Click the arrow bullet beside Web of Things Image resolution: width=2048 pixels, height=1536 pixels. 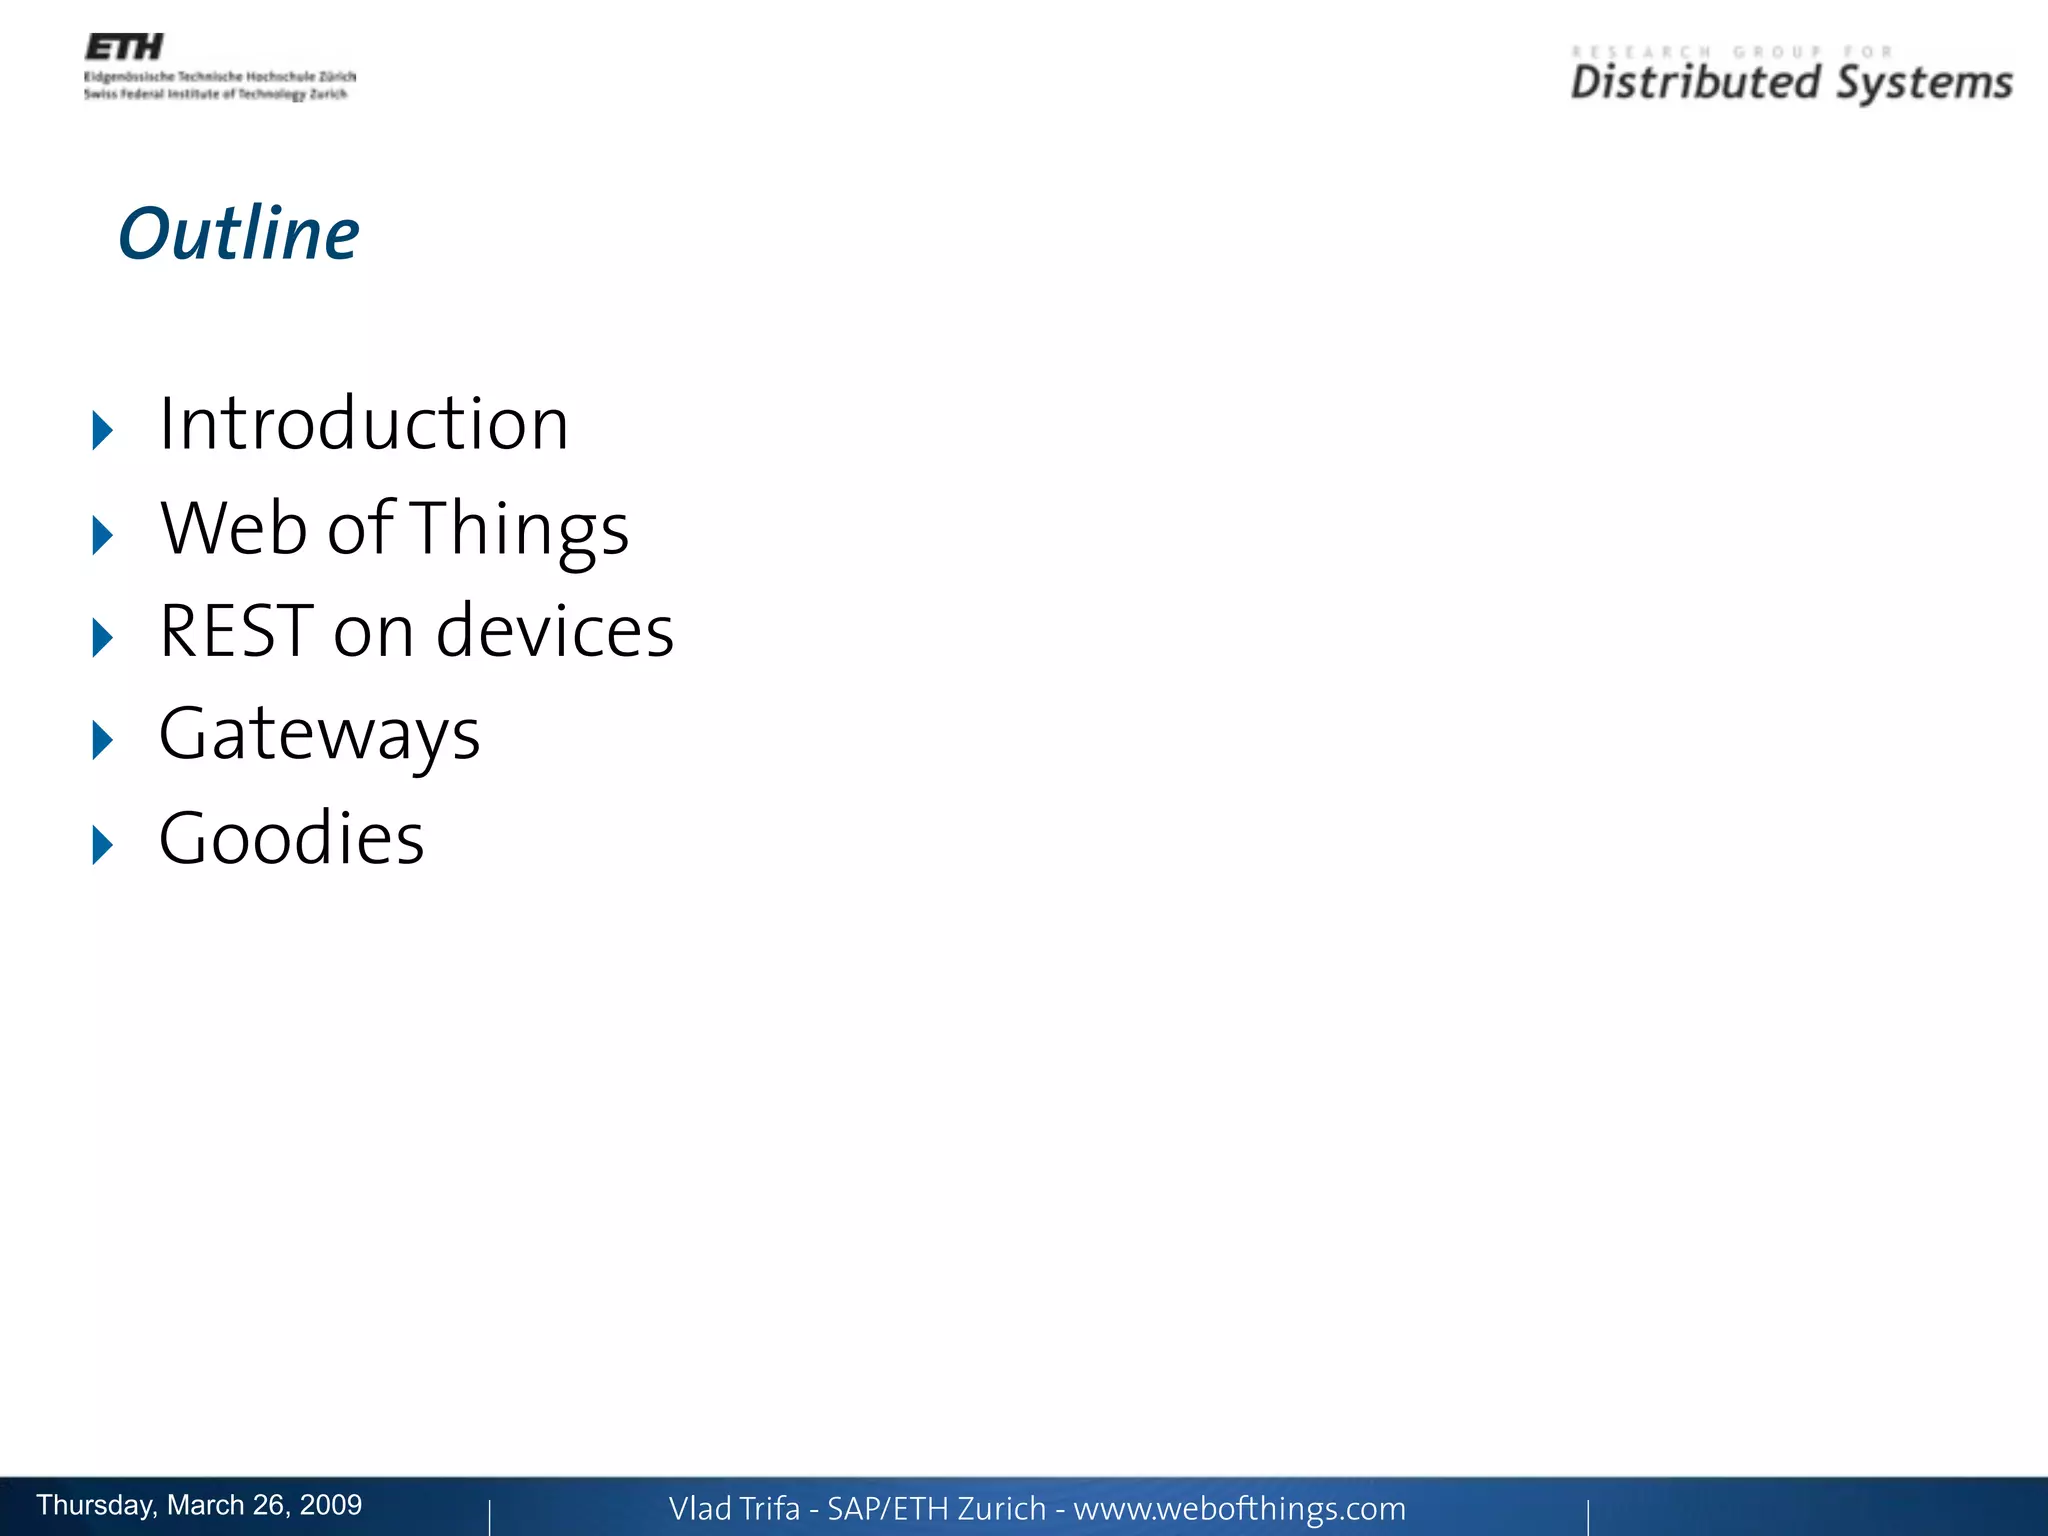point(102,535)
